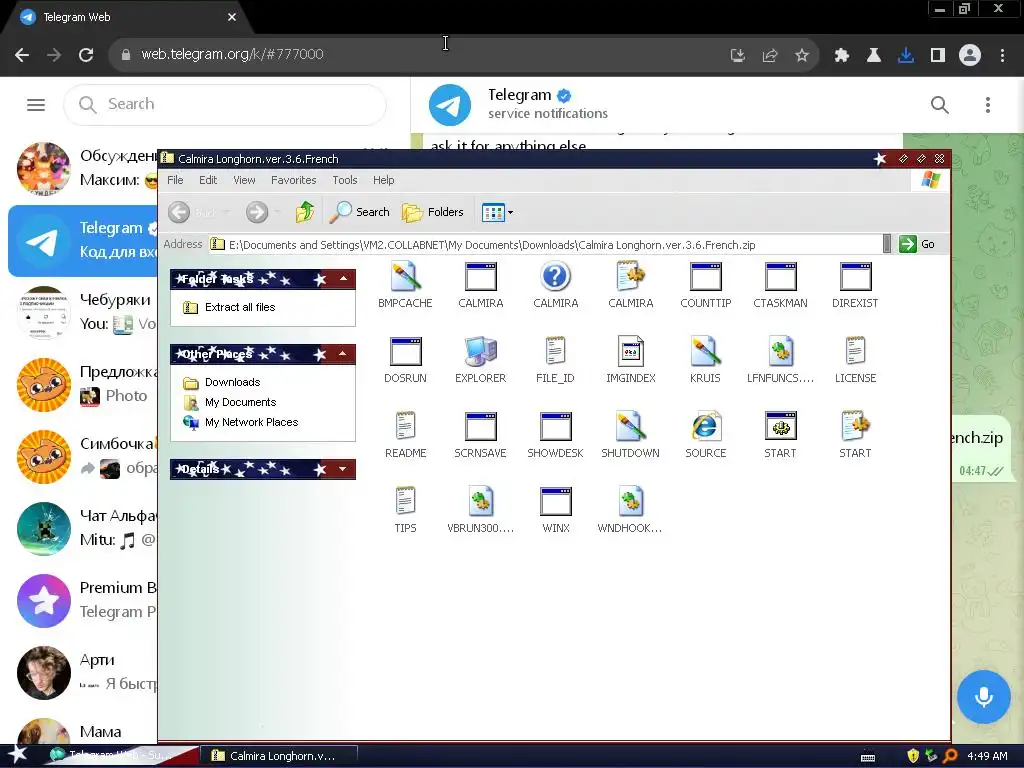The width and height of the screenshot is (1024, 768).
Task: Click the Search toolbar button in Explorer
Action: (x=359, y=212)
